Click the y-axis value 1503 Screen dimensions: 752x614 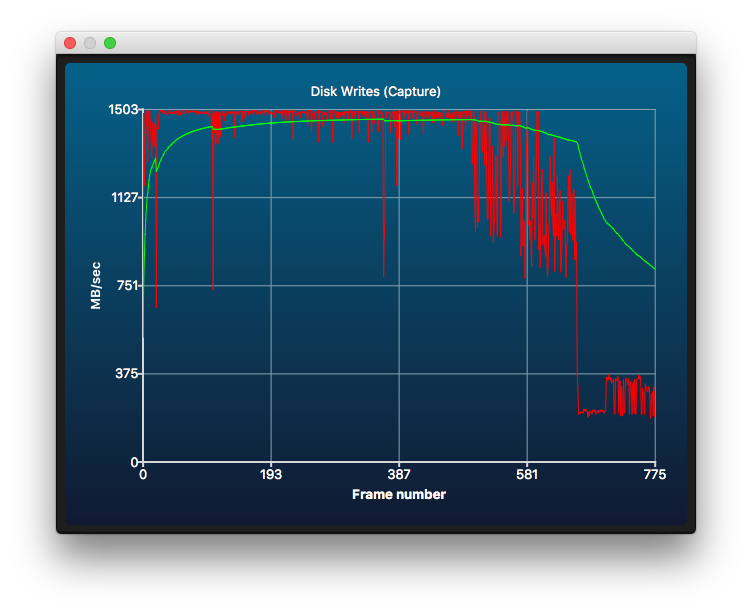click(x=123, y=109)
